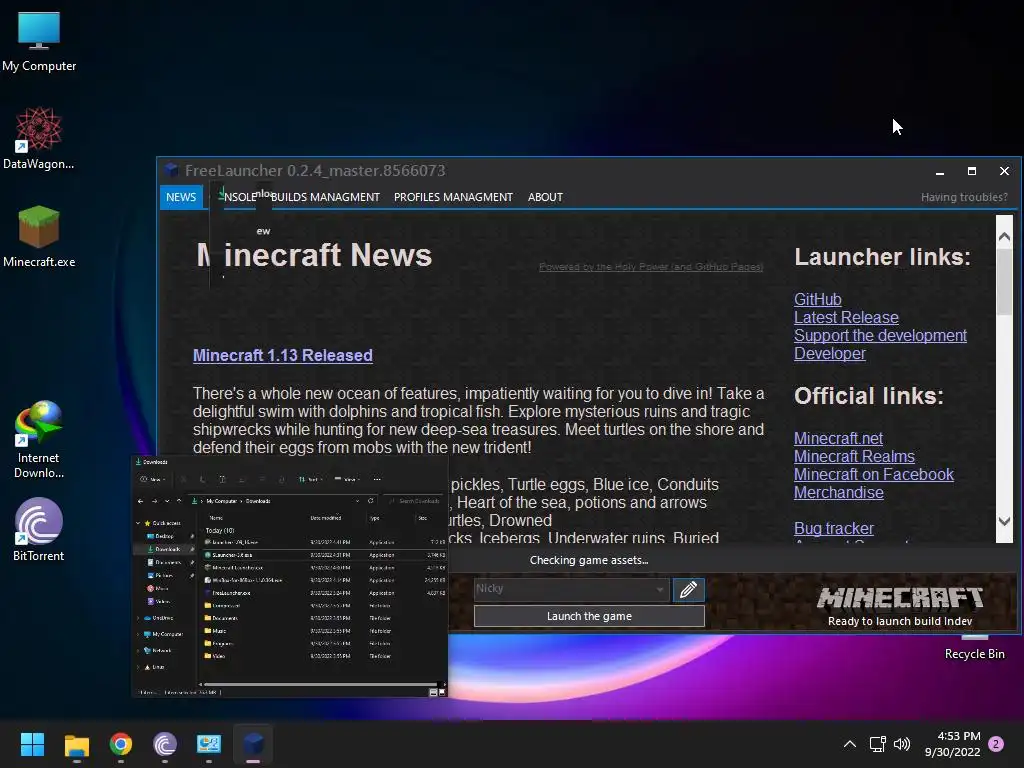
Task: Open the volume tray icon
Action: tap(902, 744)
